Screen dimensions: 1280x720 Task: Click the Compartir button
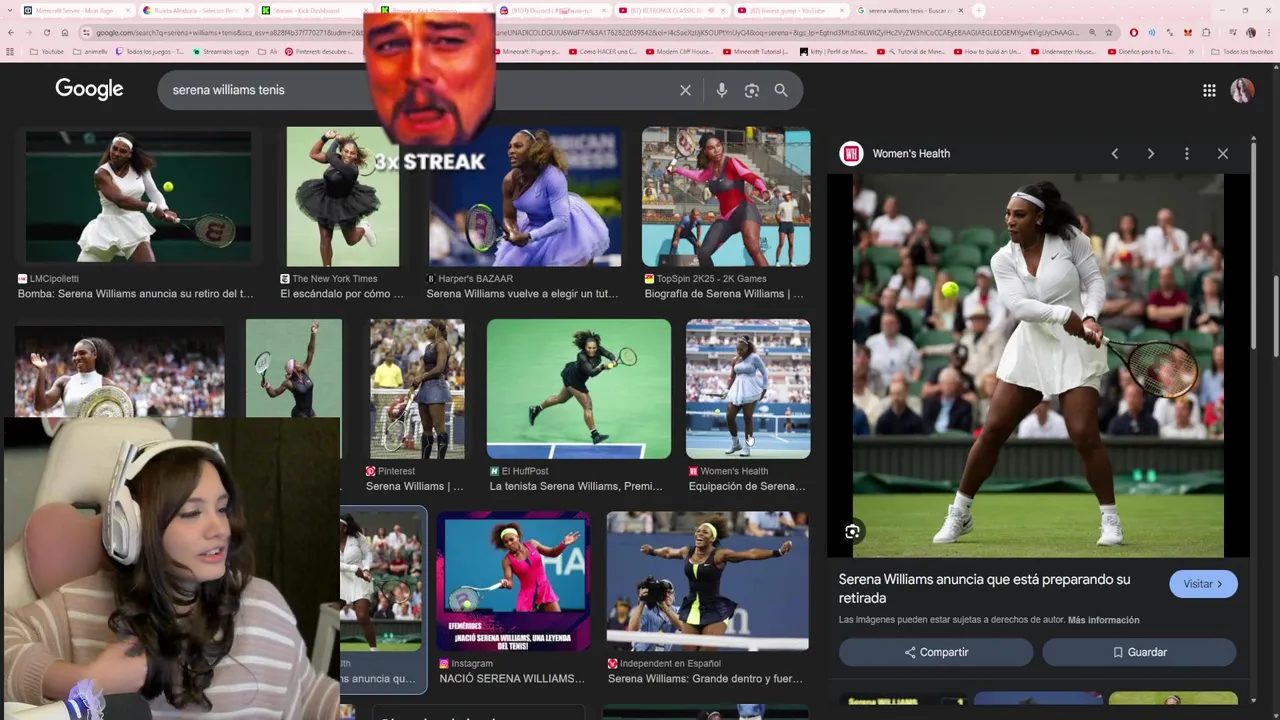(x=936, y=652)
